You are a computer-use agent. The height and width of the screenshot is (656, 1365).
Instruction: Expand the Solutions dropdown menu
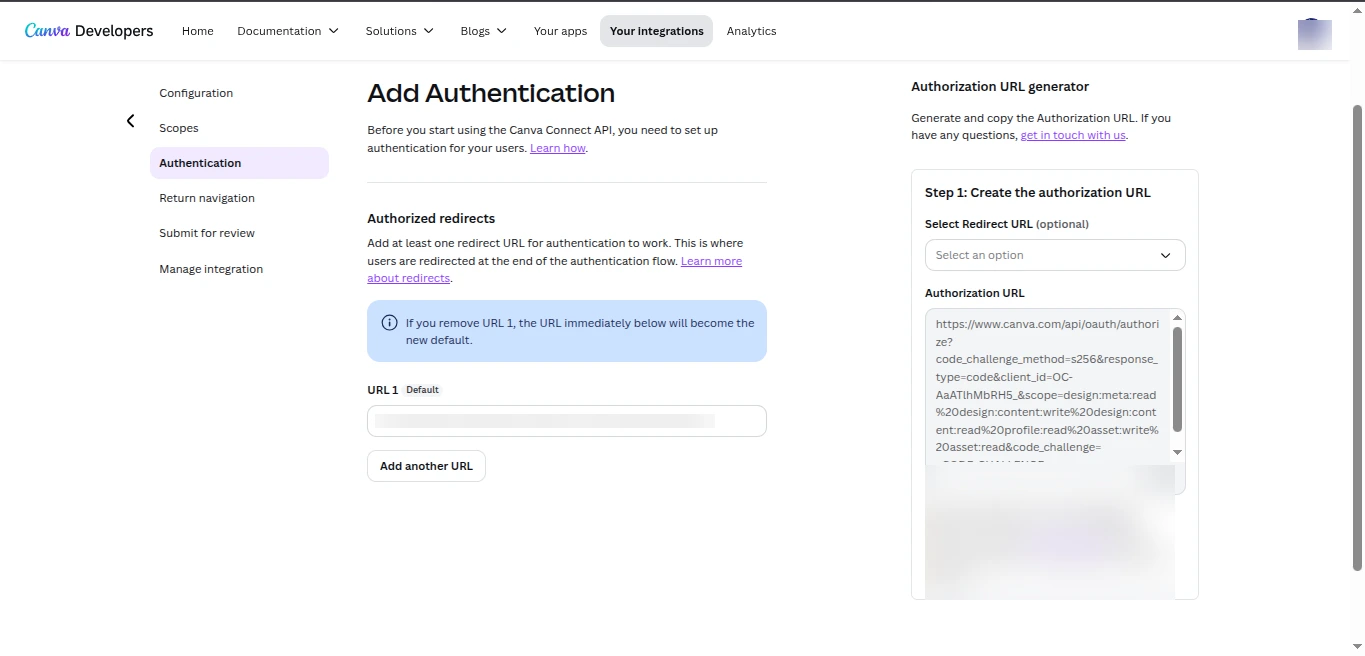point(400,31)
